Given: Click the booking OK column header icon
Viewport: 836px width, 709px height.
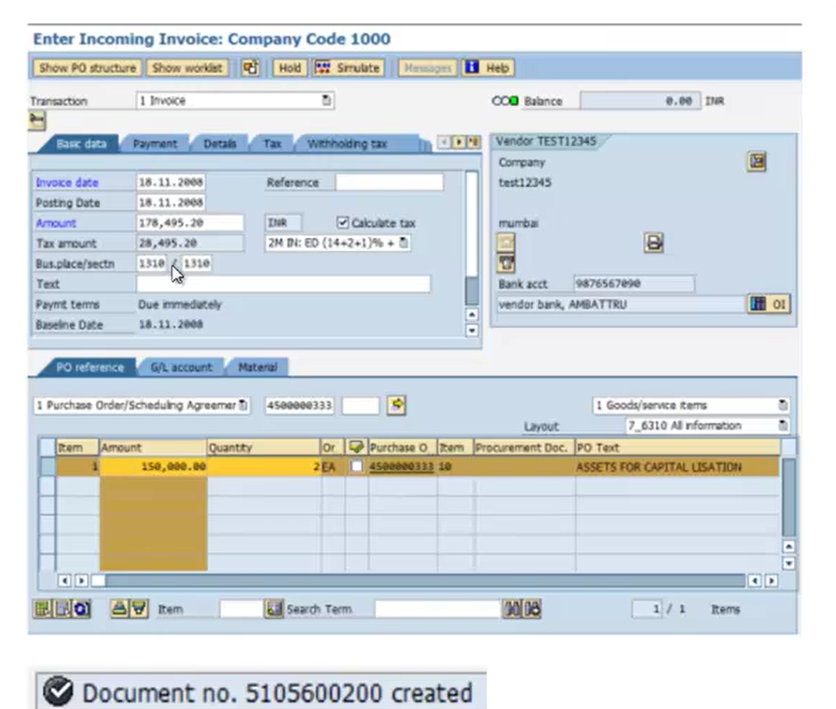Looking at the screenshot, I should pos(356,447).
